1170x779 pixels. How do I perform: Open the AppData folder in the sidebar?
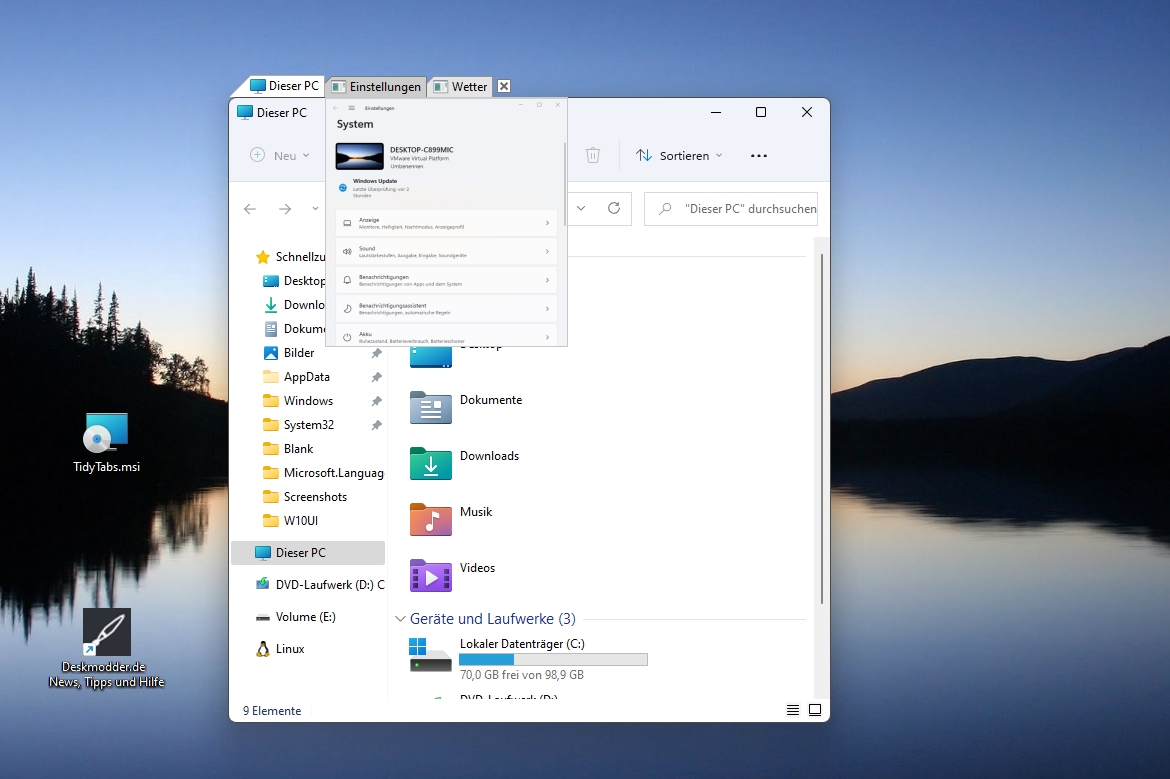[296, 377]
